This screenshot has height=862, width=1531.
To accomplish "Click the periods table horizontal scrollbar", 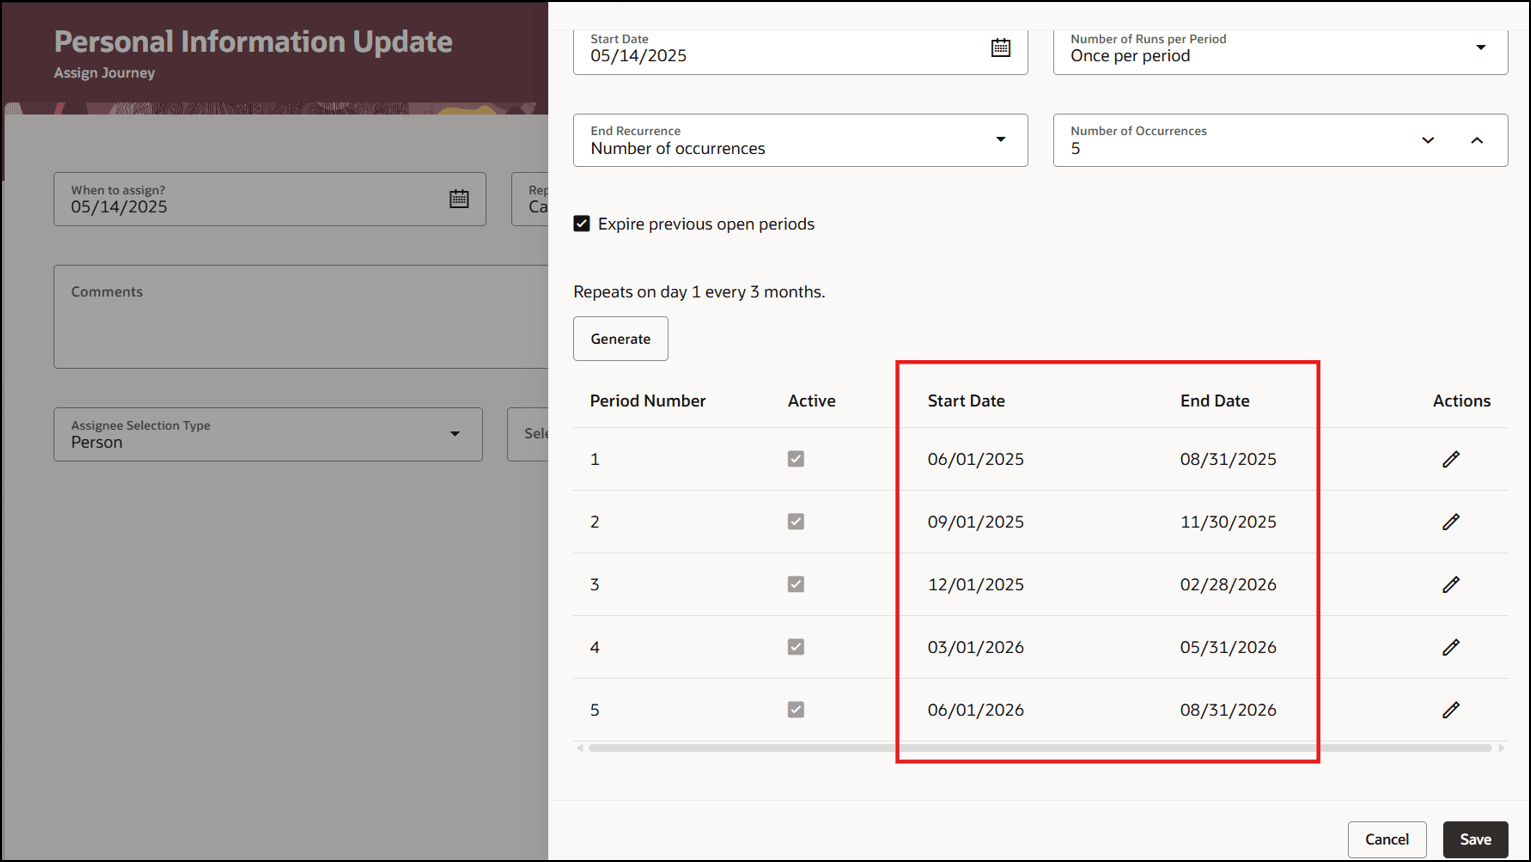I will pos(1040,748).
